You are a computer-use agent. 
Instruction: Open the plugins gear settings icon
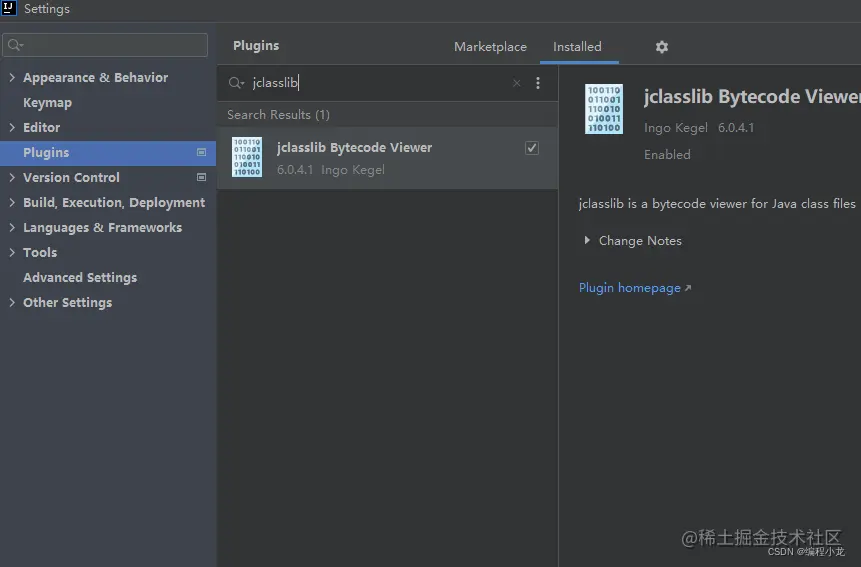662,47
